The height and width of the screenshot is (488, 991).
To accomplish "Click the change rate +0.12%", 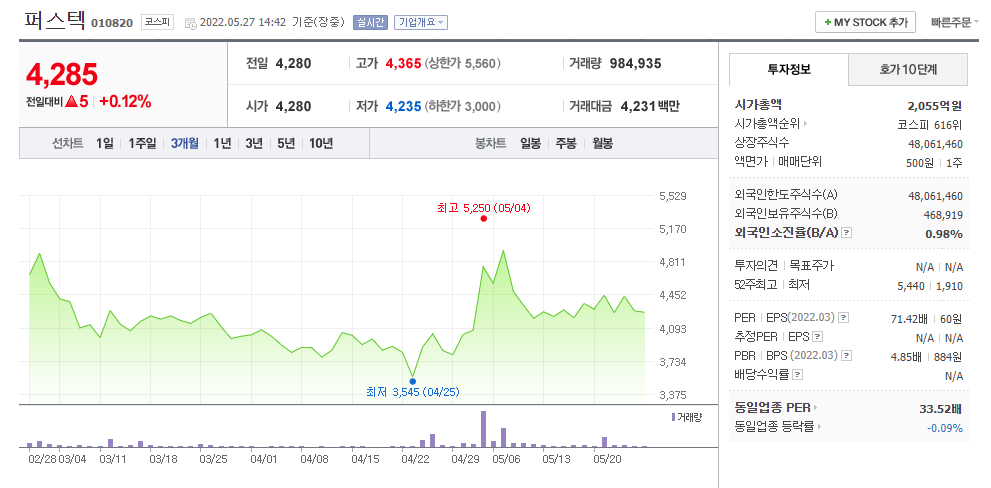I will coord(125,101).
